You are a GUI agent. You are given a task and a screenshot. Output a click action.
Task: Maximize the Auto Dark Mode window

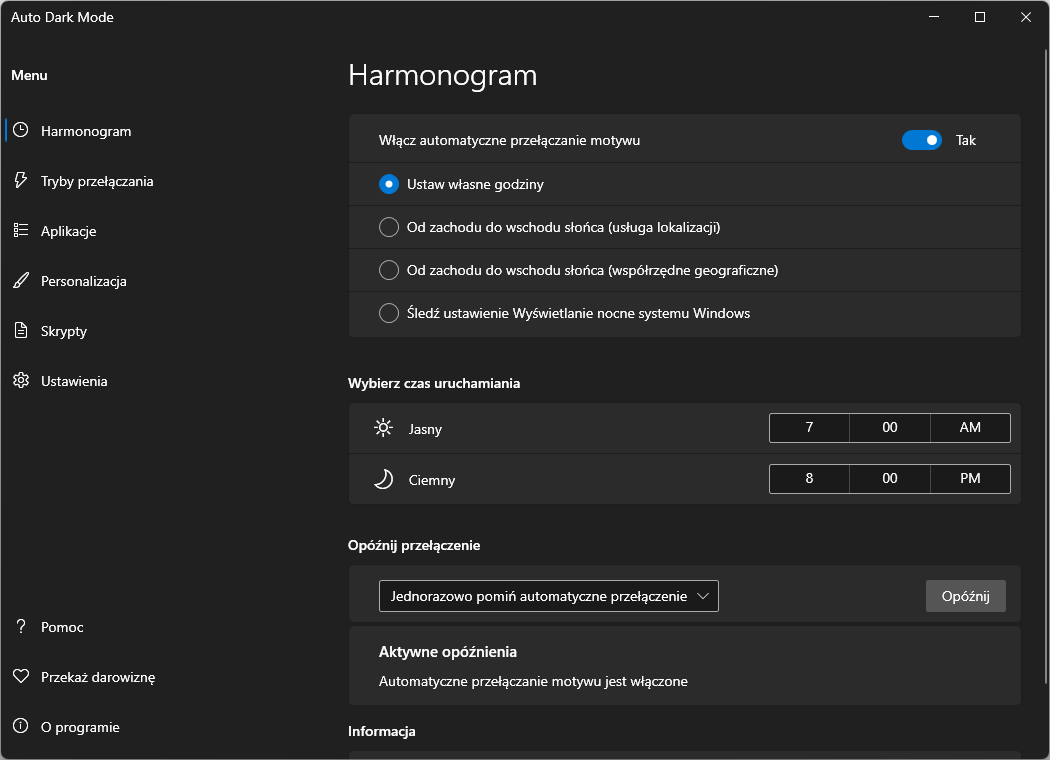[x=980, y=17]
